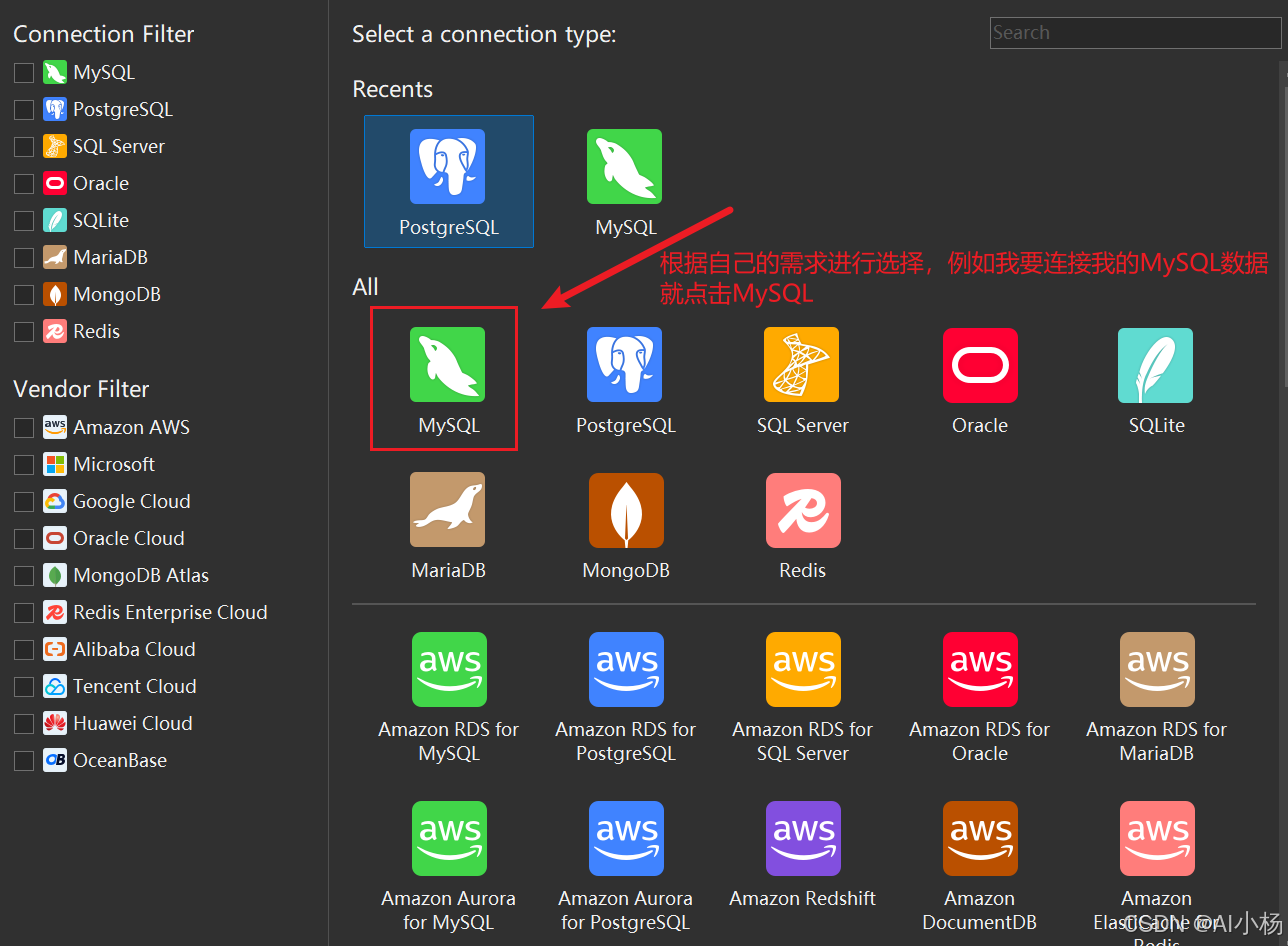
Task: Select Amazon DocumentDB connection
Action: pyautogui.click(x=980, y=866)
